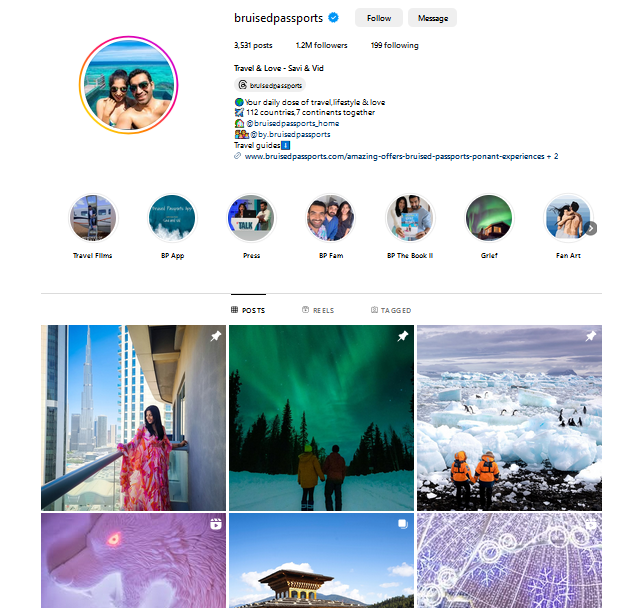Switch to the Tagged tab

tap(391, 310)
